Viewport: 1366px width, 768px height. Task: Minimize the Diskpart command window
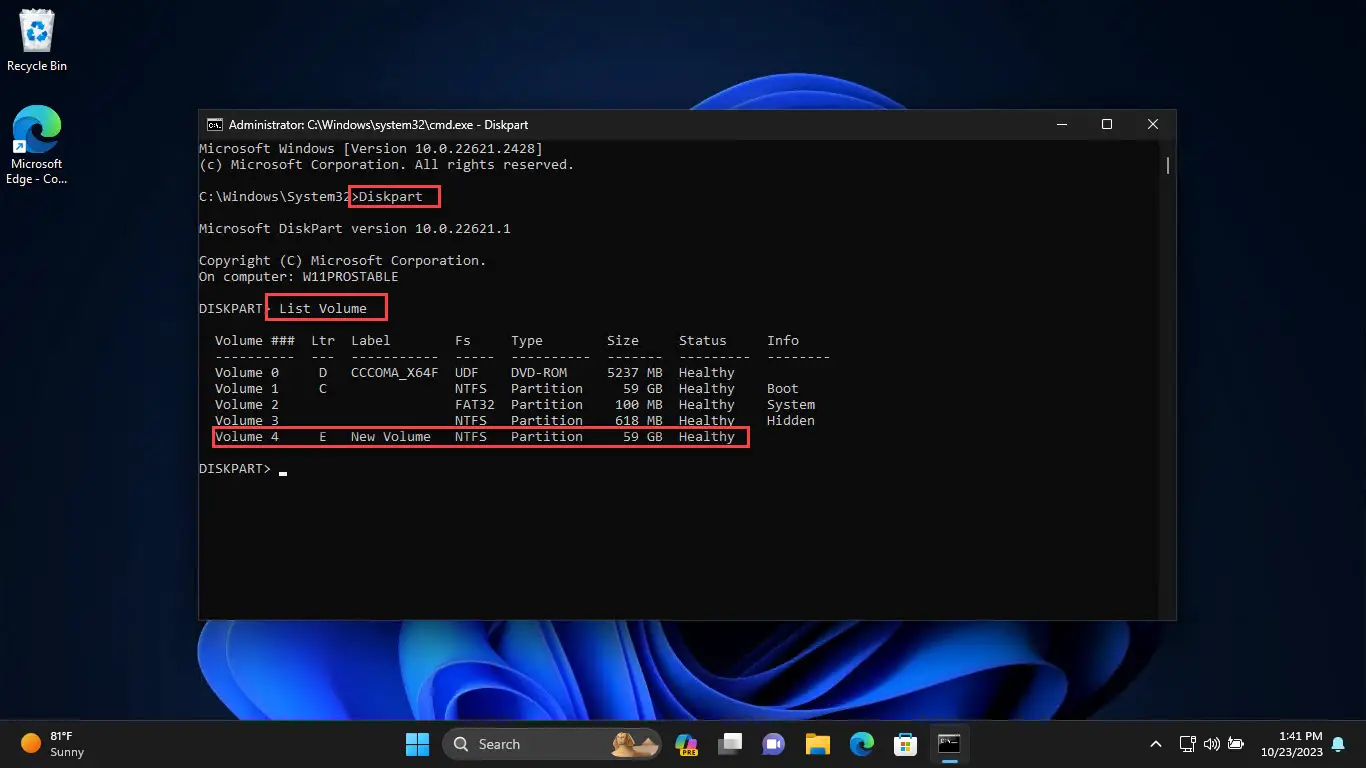(1061, 125)
